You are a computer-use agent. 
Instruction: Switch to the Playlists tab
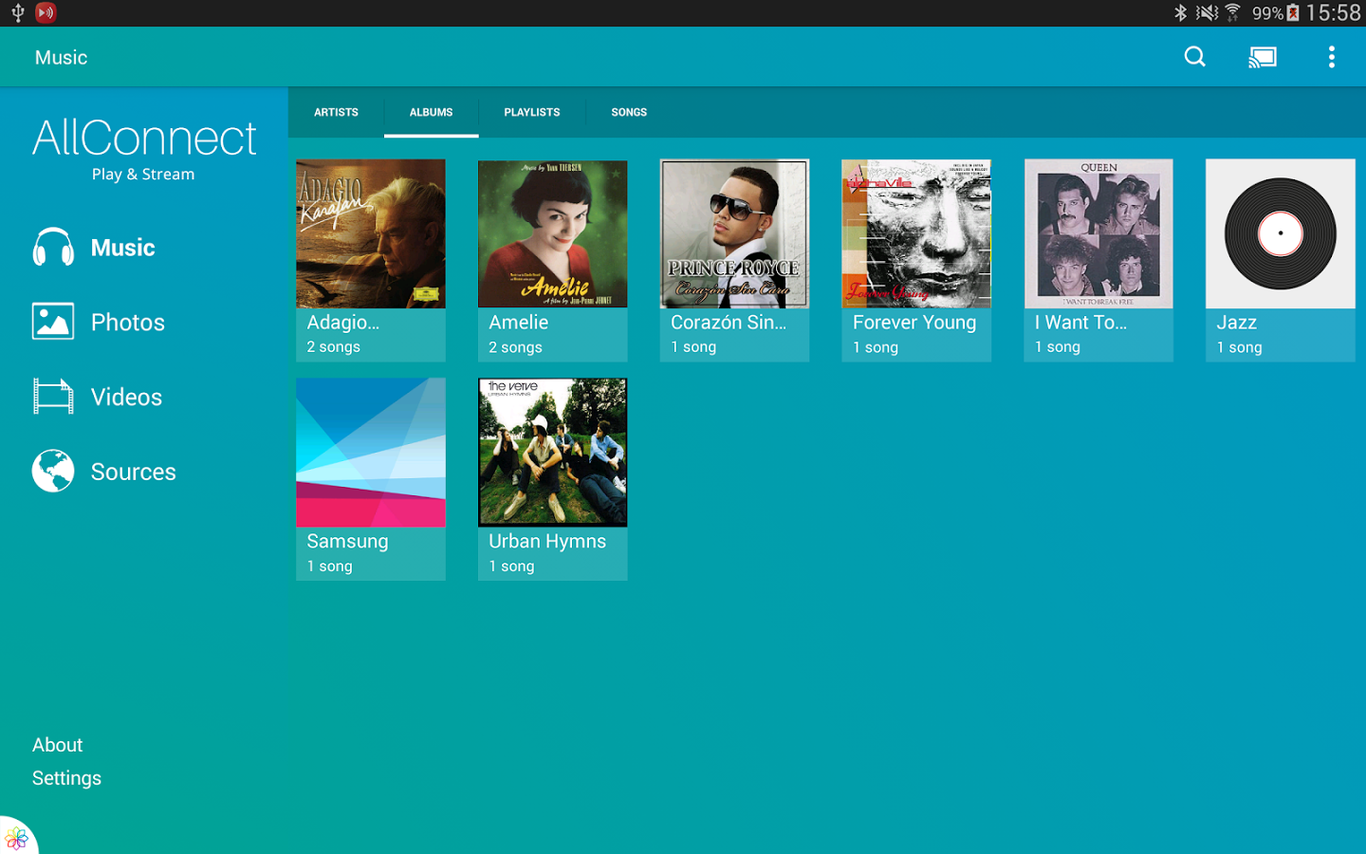(532, 112)
